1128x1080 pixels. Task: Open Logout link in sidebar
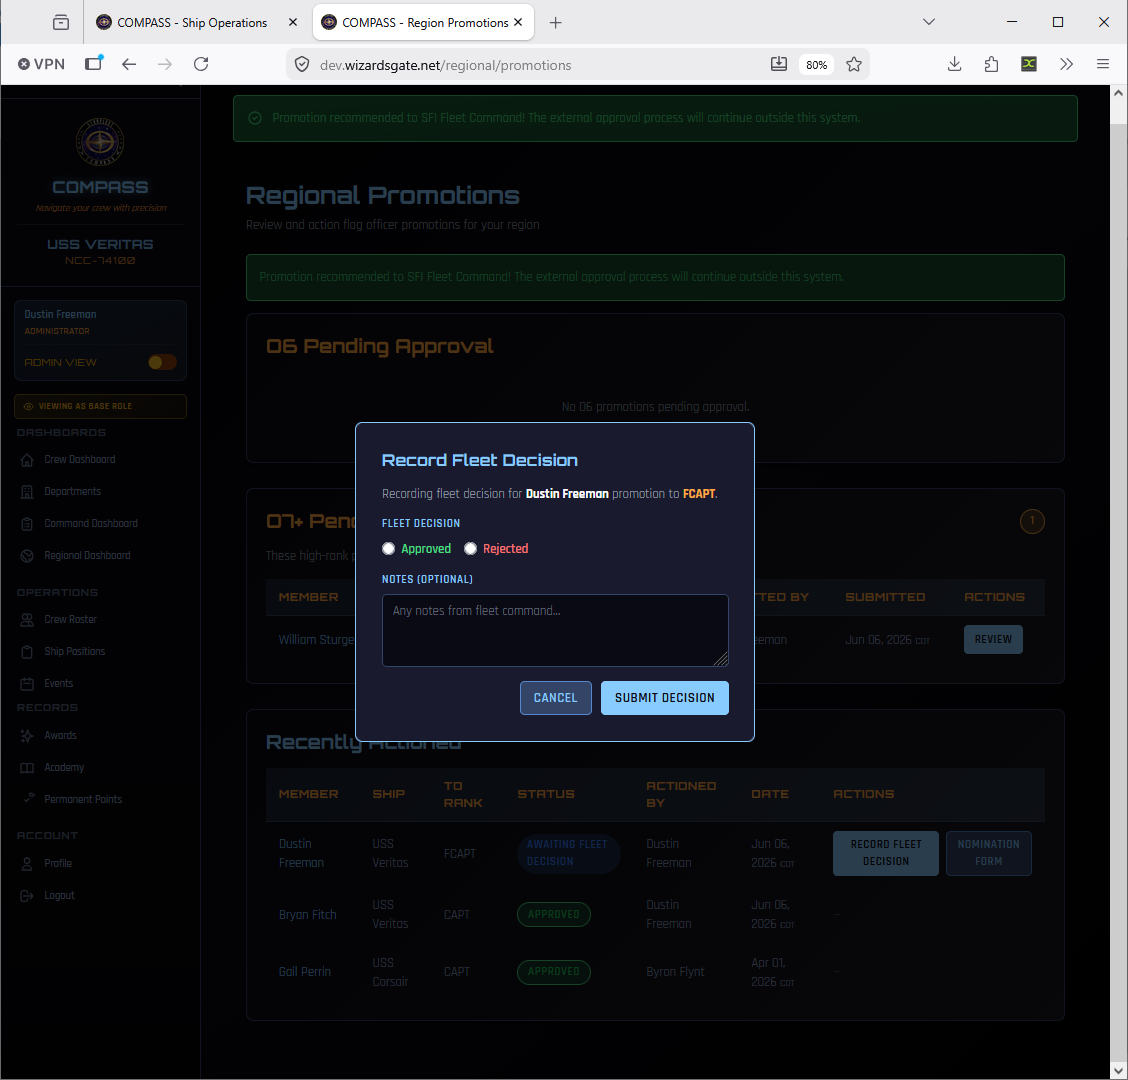tap(60, 896)
